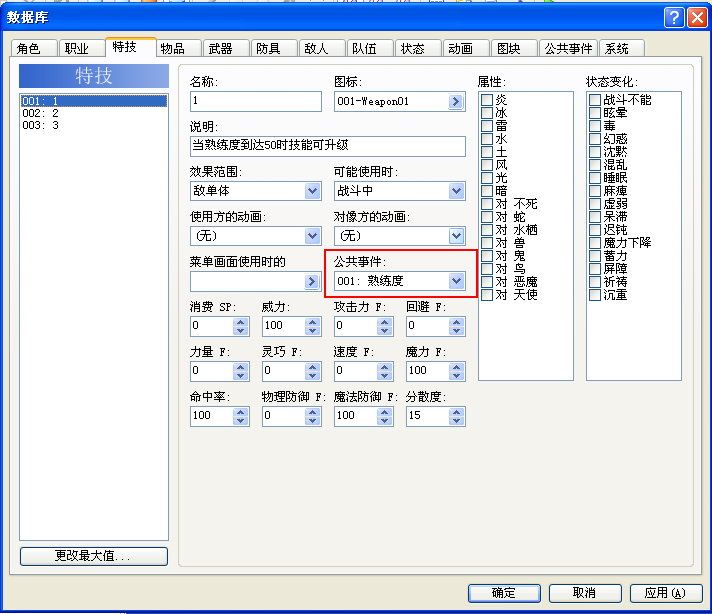Close the 数据库 dialog window
The width and height of the screenshot is (712, 614).
coord(697,18)
